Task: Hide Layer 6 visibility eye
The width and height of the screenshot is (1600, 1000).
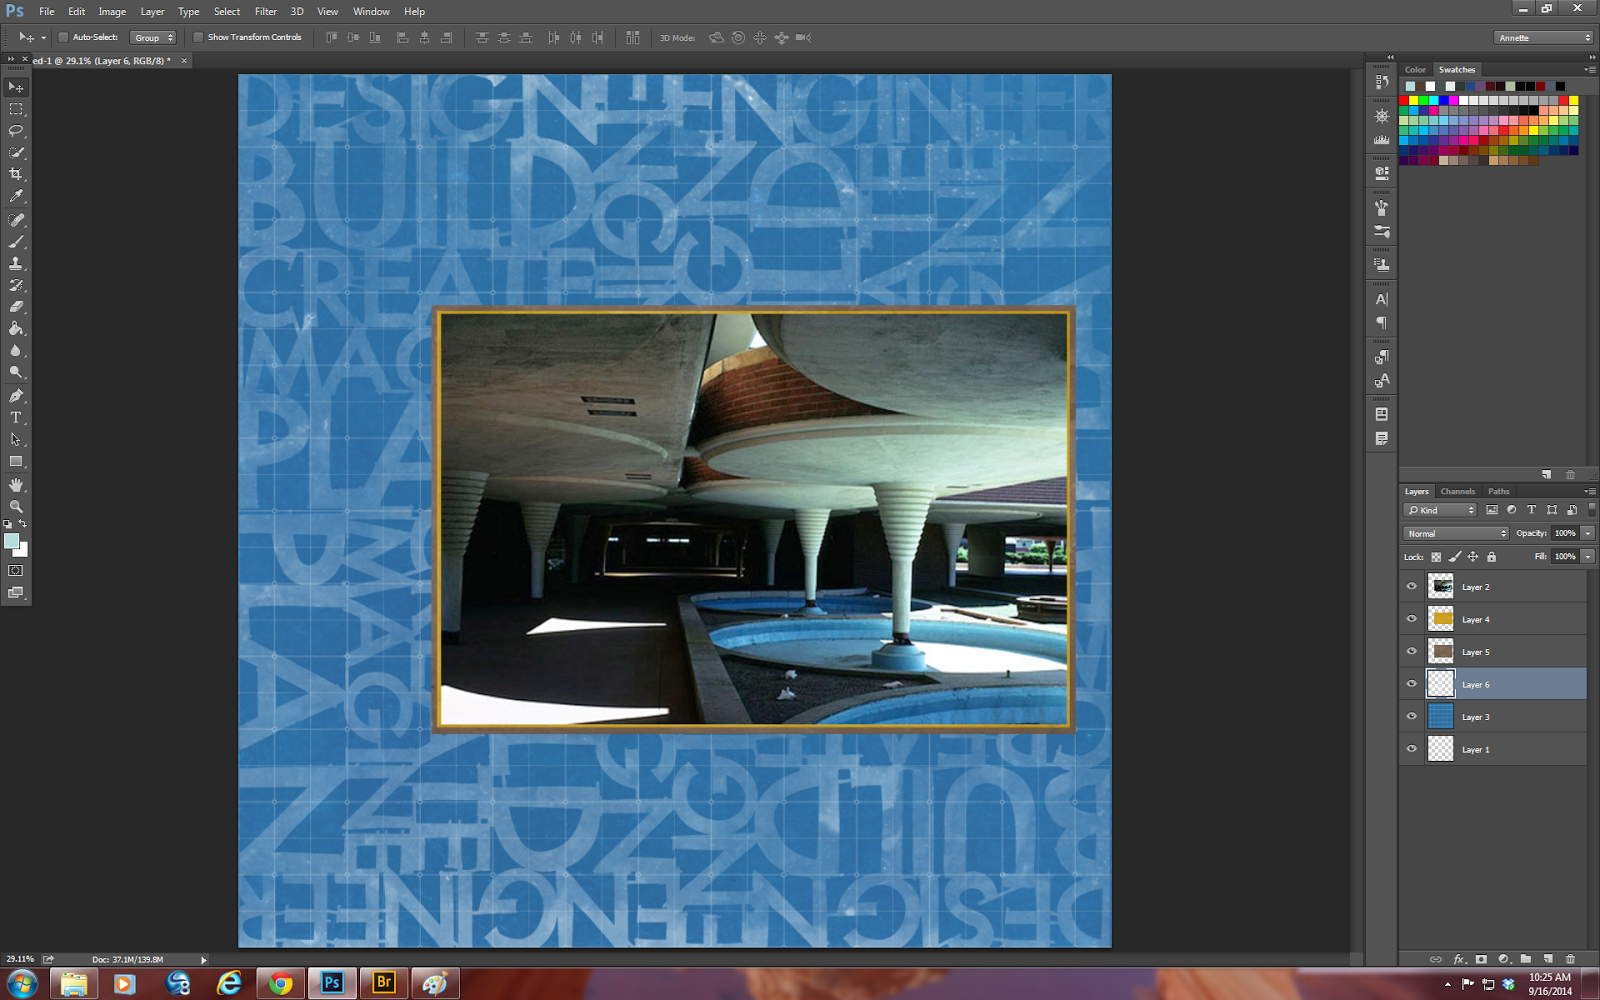Action: [1412, 684]
